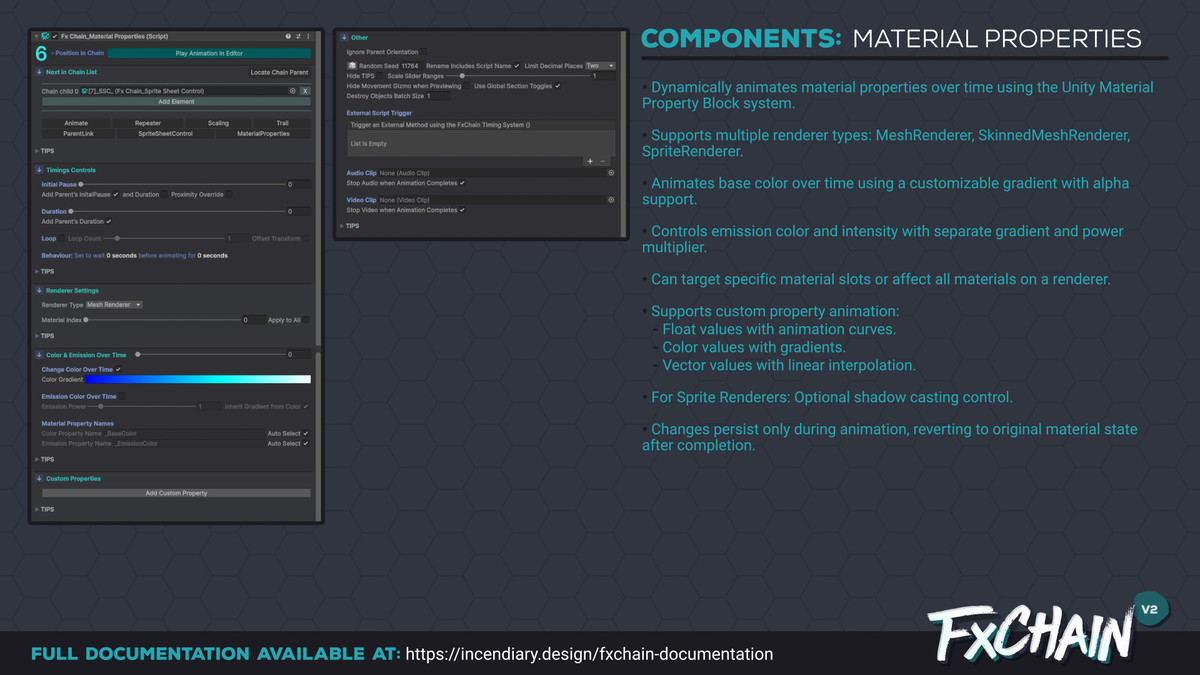Toggle Auto Select for Color Property Name
Screen dimensions: 1200x675
(306, 433)
